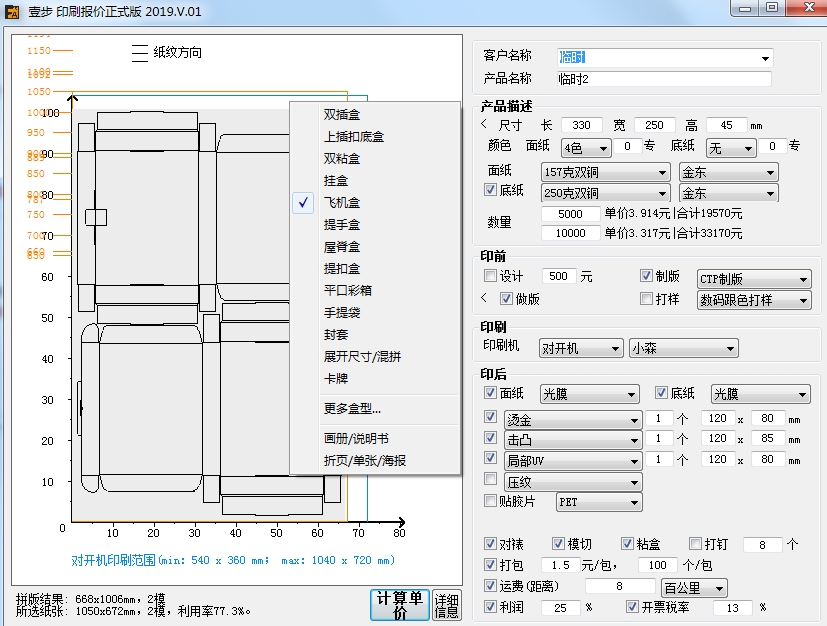This screenshot has height=626, width=827.
Task: Click the 利润 percent field
Action: click(x=560, y=608)
